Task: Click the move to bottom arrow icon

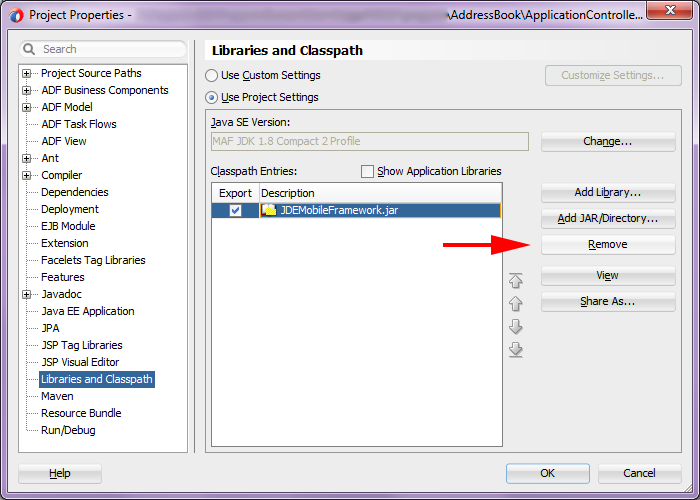Action: click(x=516, y=349)
